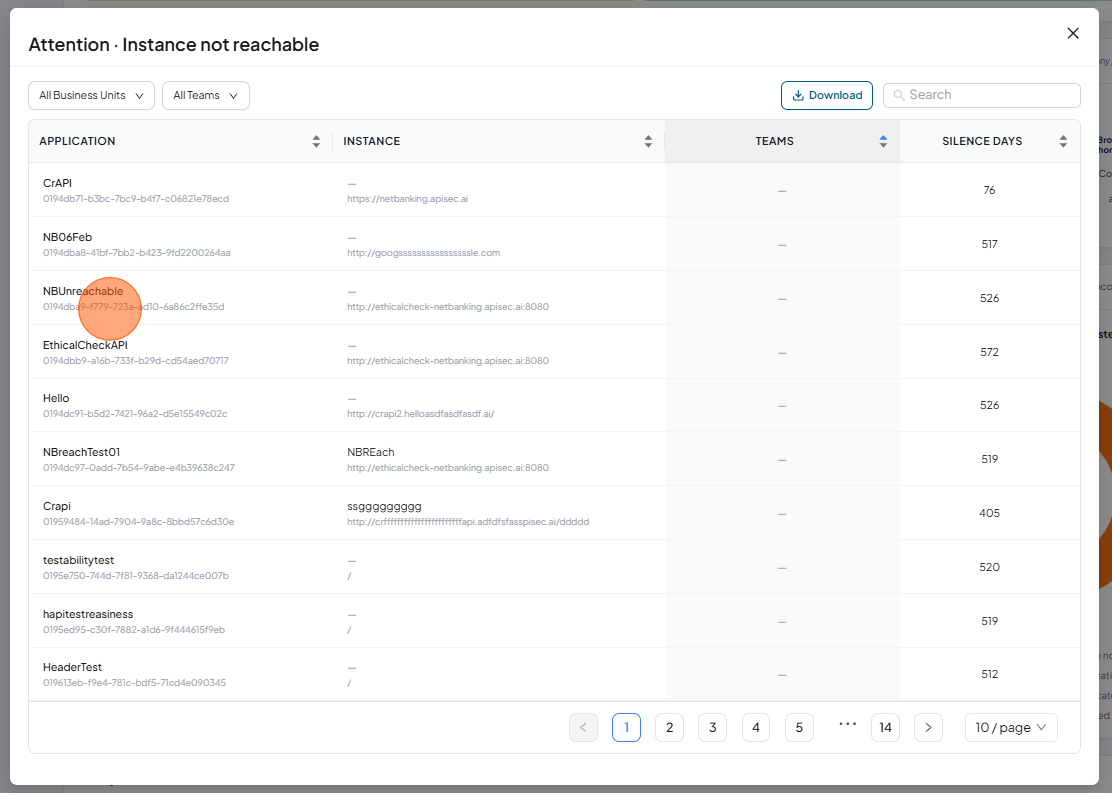The height and width of the screenshot is (793, 1112).
Task: Click the silence days value 572
Action: 989,352
